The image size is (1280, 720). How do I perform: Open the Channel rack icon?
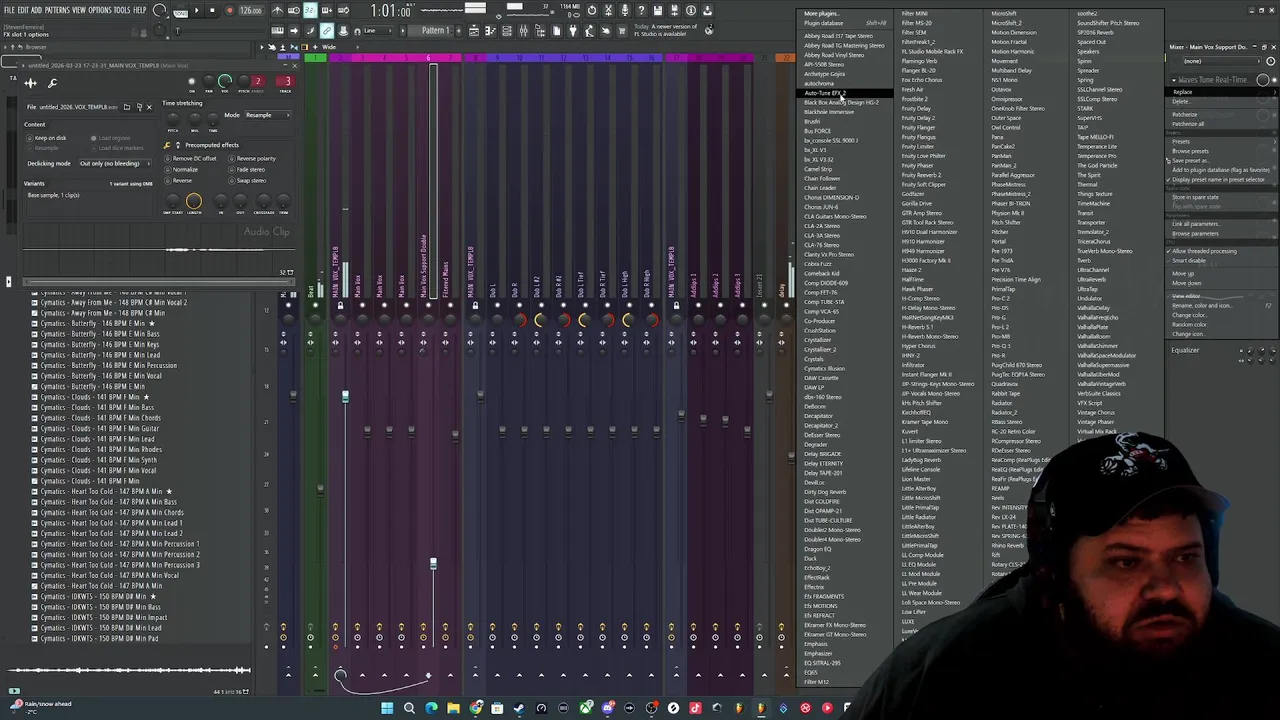click(507, 31)
